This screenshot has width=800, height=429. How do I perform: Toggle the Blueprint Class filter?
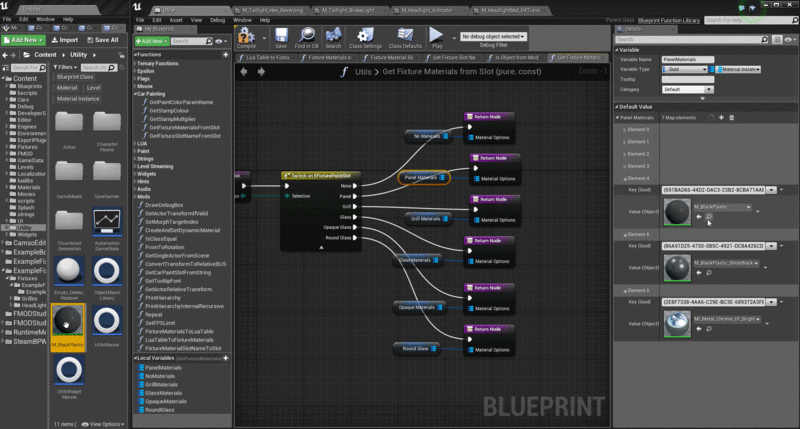point(75,77)
